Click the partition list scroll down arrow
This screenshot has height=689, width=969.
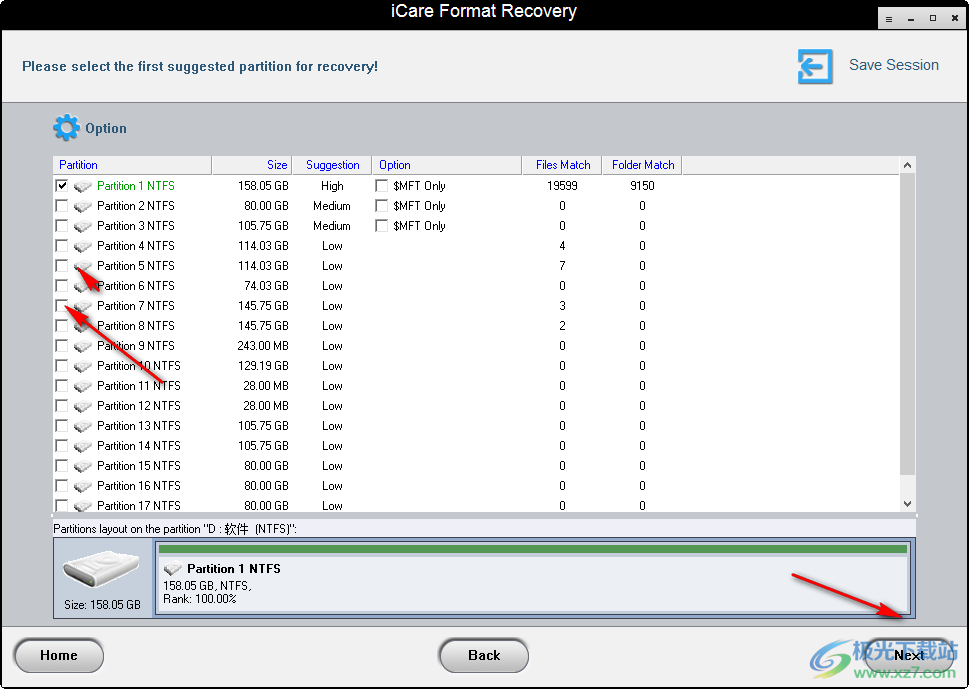click(x=907, y=504)
